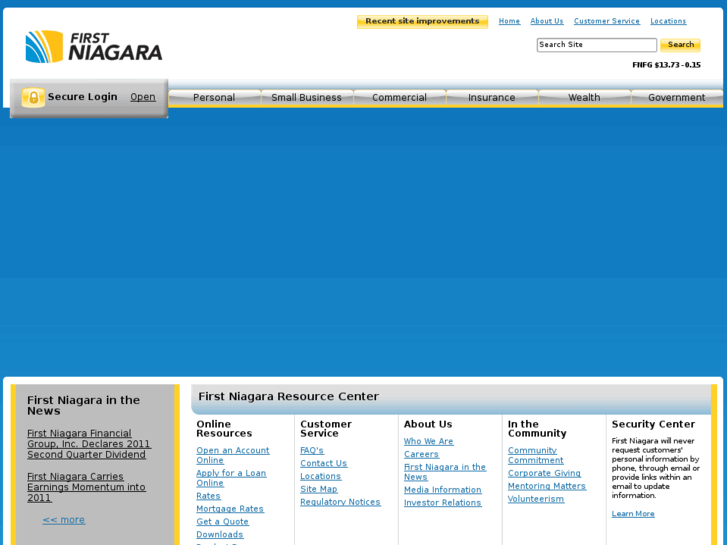
Task: Open an Account Online link
Action: [x=233, y=455]
